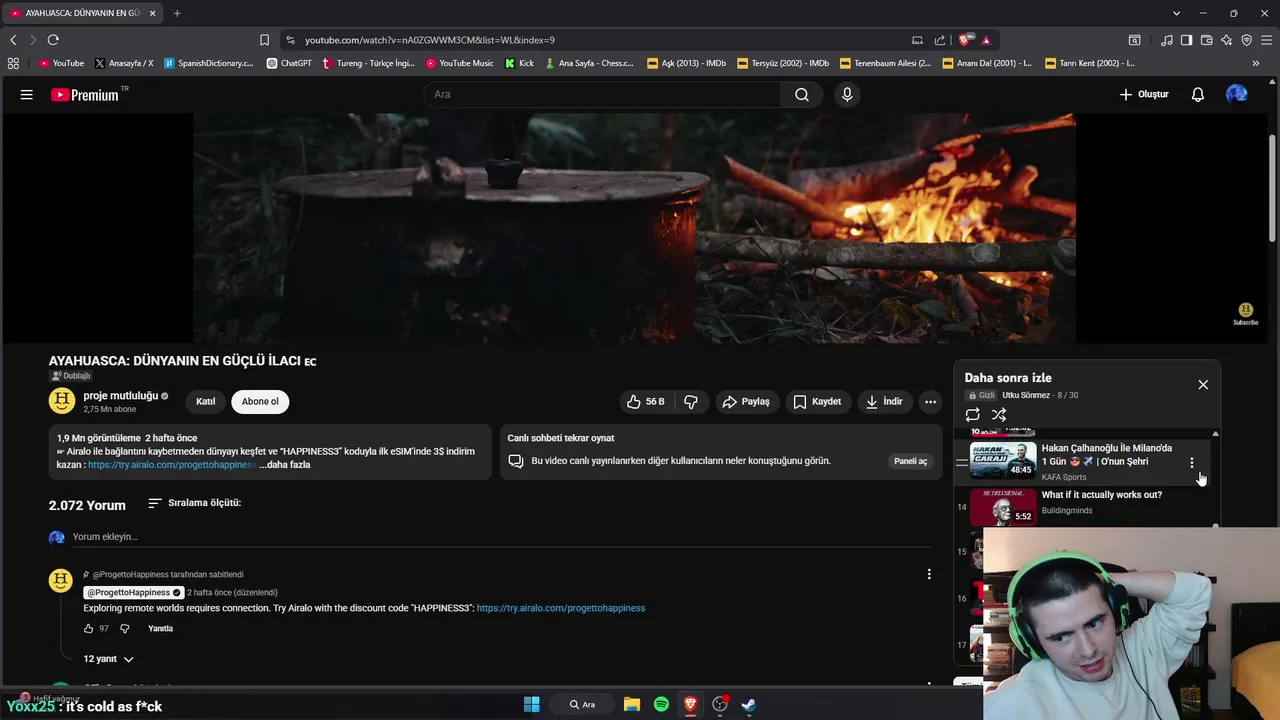Toggle playlist loop in Daha sonra izle
The image size is (1280, 720).
coord(973,415)
